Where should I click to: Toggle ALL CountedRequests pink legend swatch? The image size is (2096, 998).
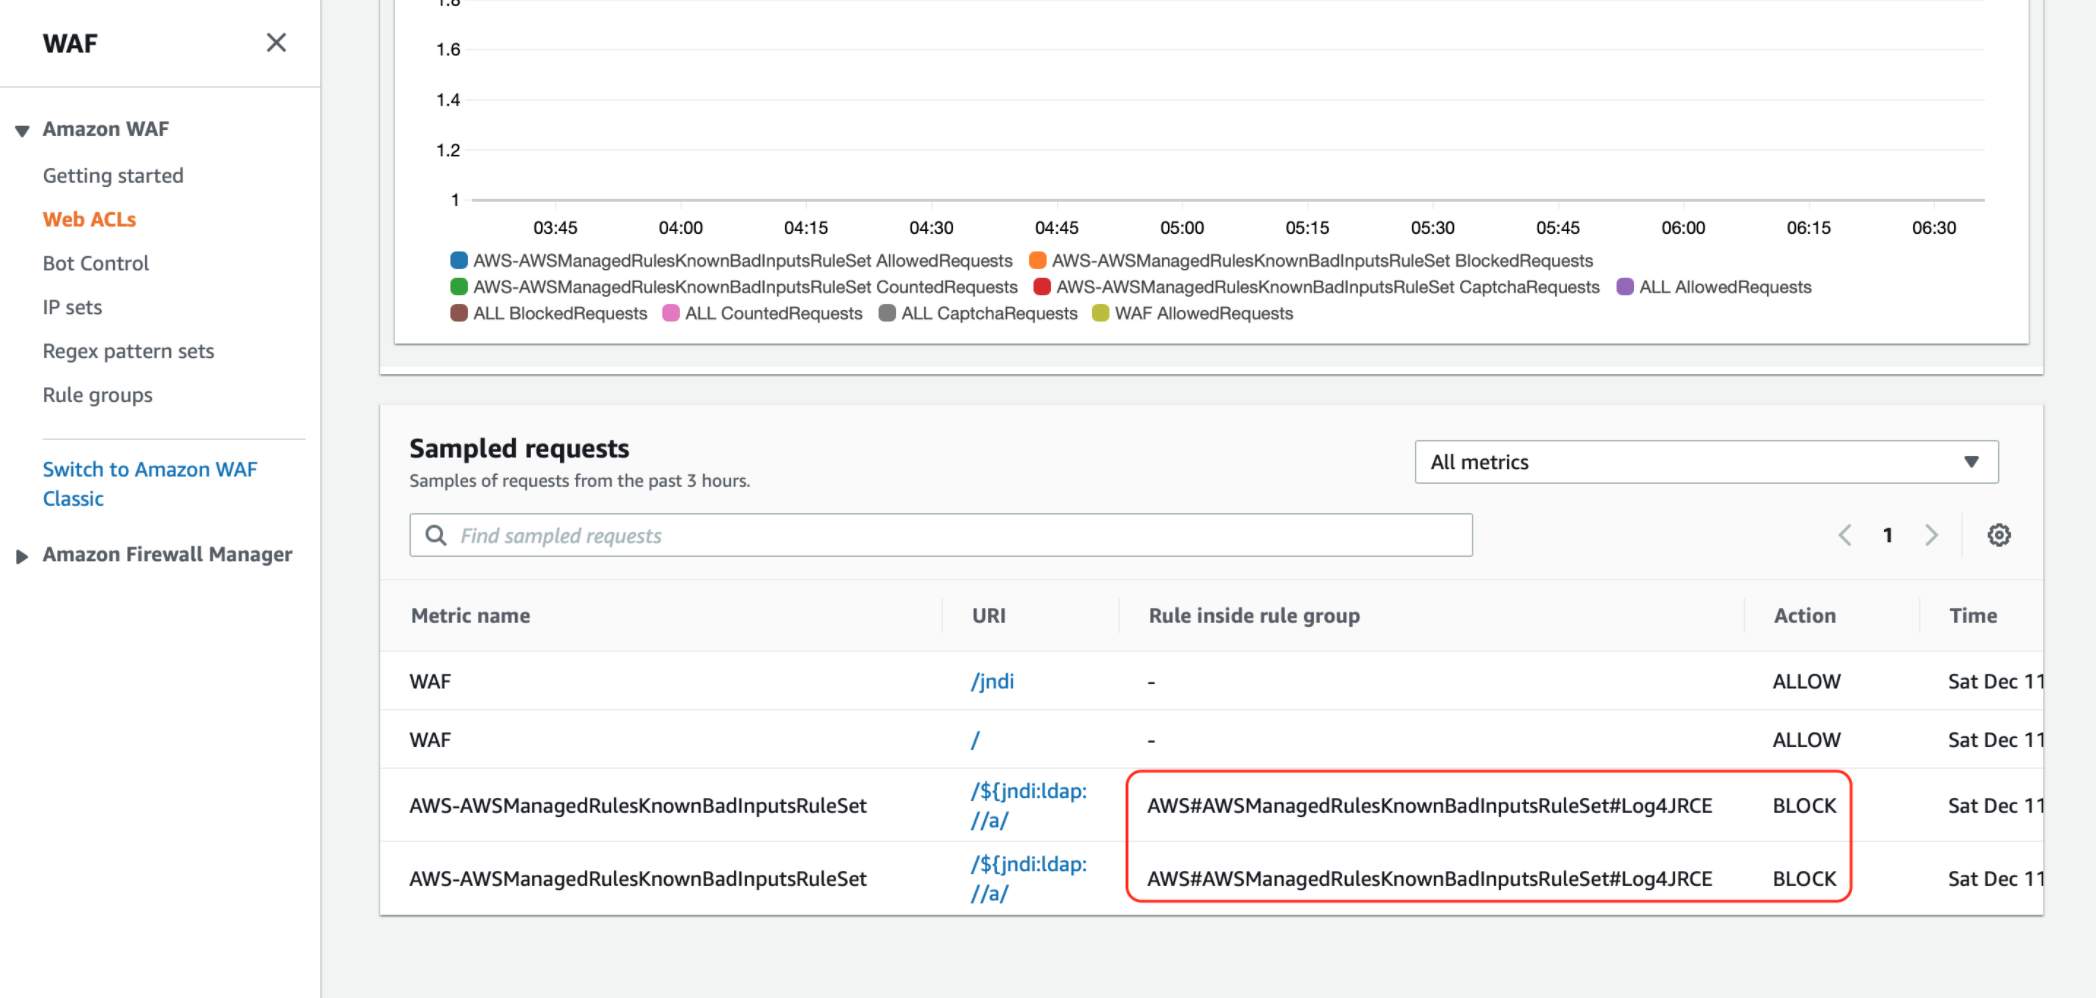point(671,313)
